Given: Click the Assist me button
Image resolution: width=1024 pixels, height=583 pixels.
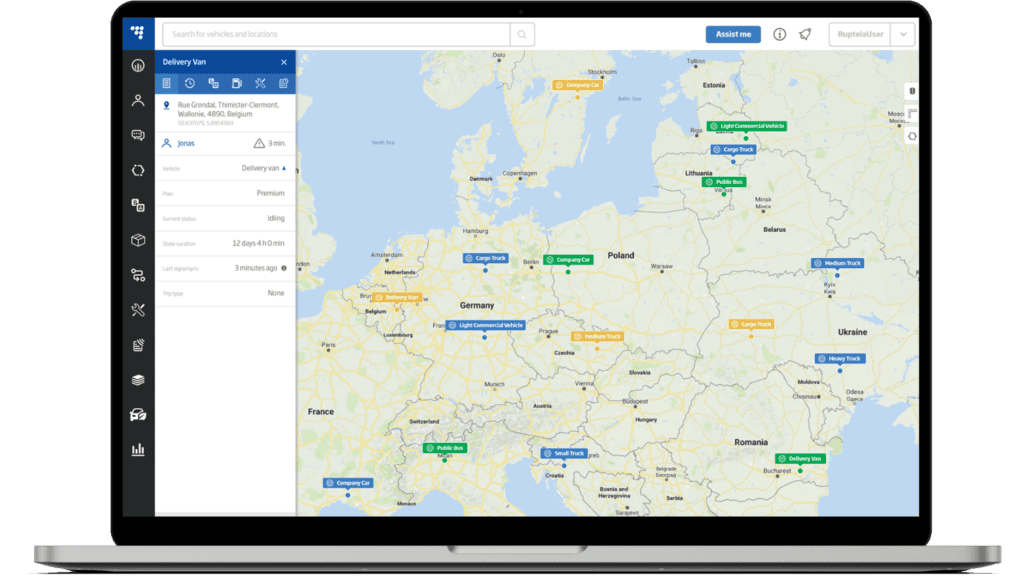Looking at the screenshot, I should (733, 34).
